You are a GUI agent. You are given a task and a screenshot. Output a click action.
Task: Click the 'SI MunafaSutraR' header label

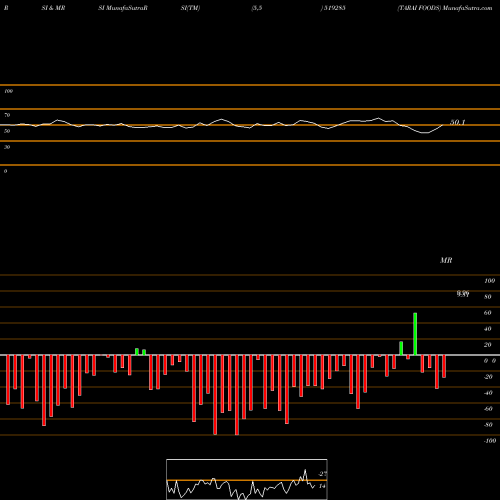tap(123, 8)
